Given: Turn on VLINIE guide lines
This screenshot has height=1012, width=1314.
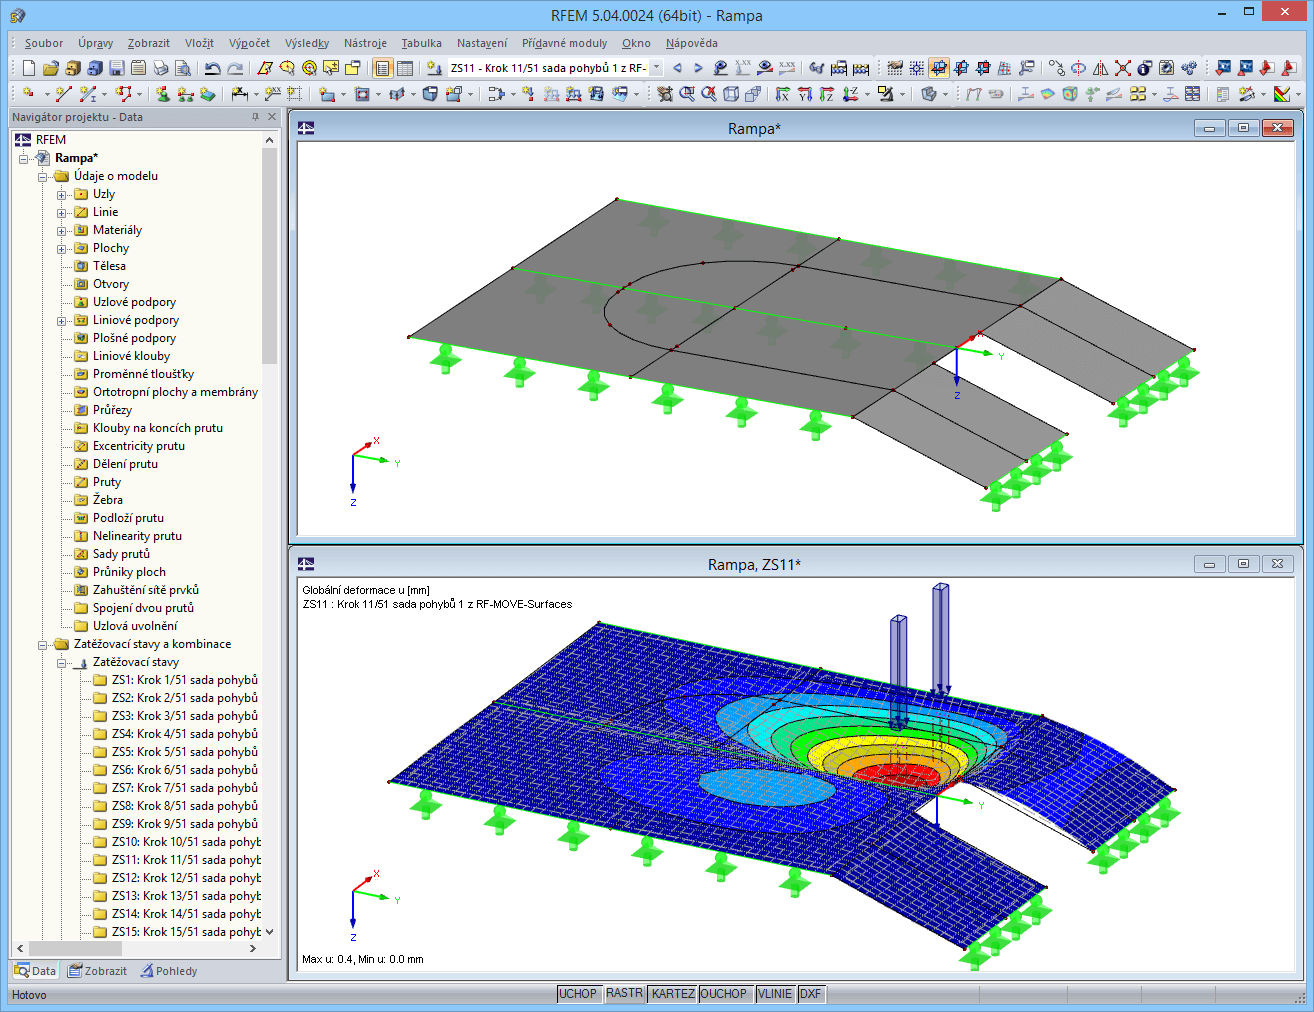Looking at the screenshot, I should point(775,994).
